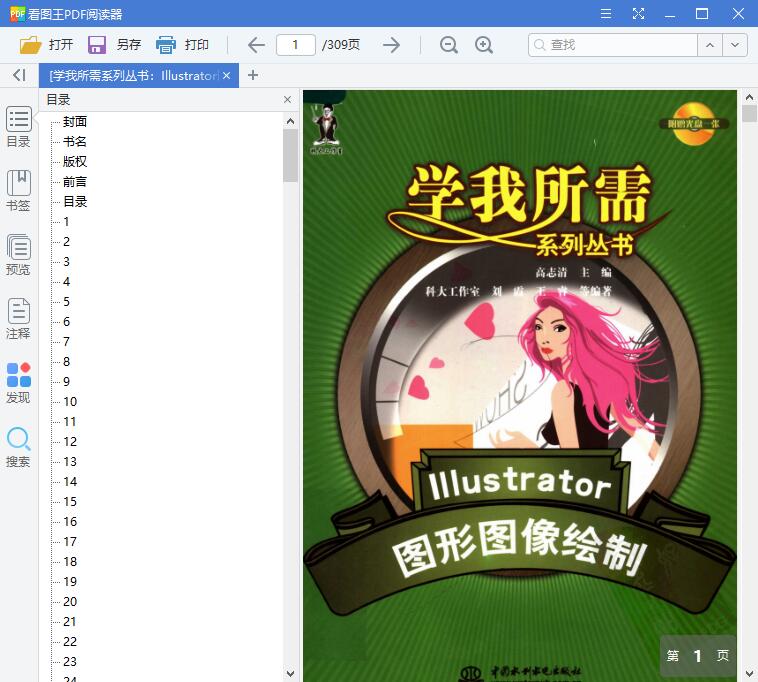
Task: Go to the previous page with left arrow
Action: (x=256, y=45)
